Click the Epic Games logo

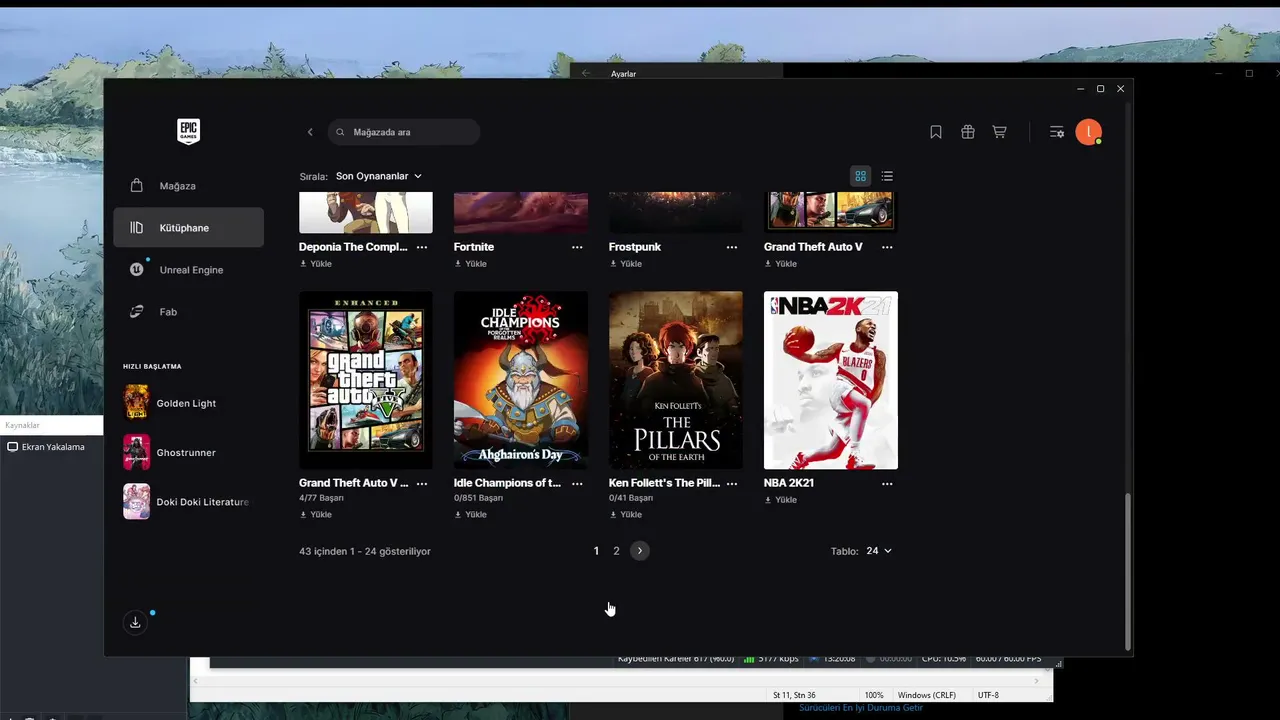[188, 131]
